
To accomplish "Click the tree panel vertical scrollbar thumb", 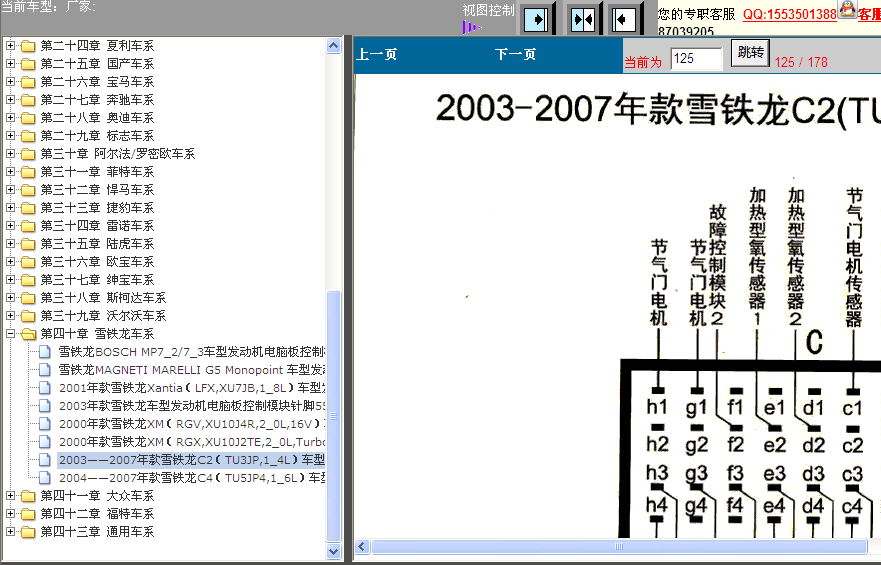I will point(334,417).
